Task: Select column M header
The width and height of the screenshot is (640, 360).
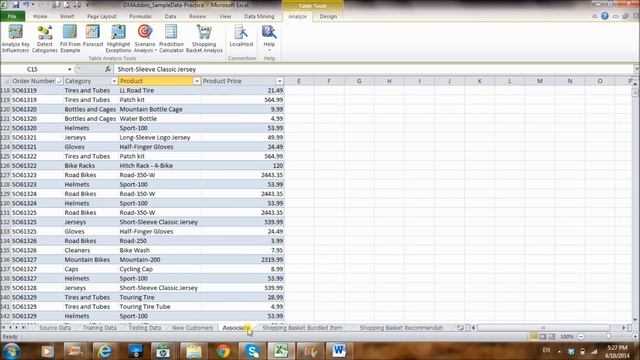Action: click(540, 81)
